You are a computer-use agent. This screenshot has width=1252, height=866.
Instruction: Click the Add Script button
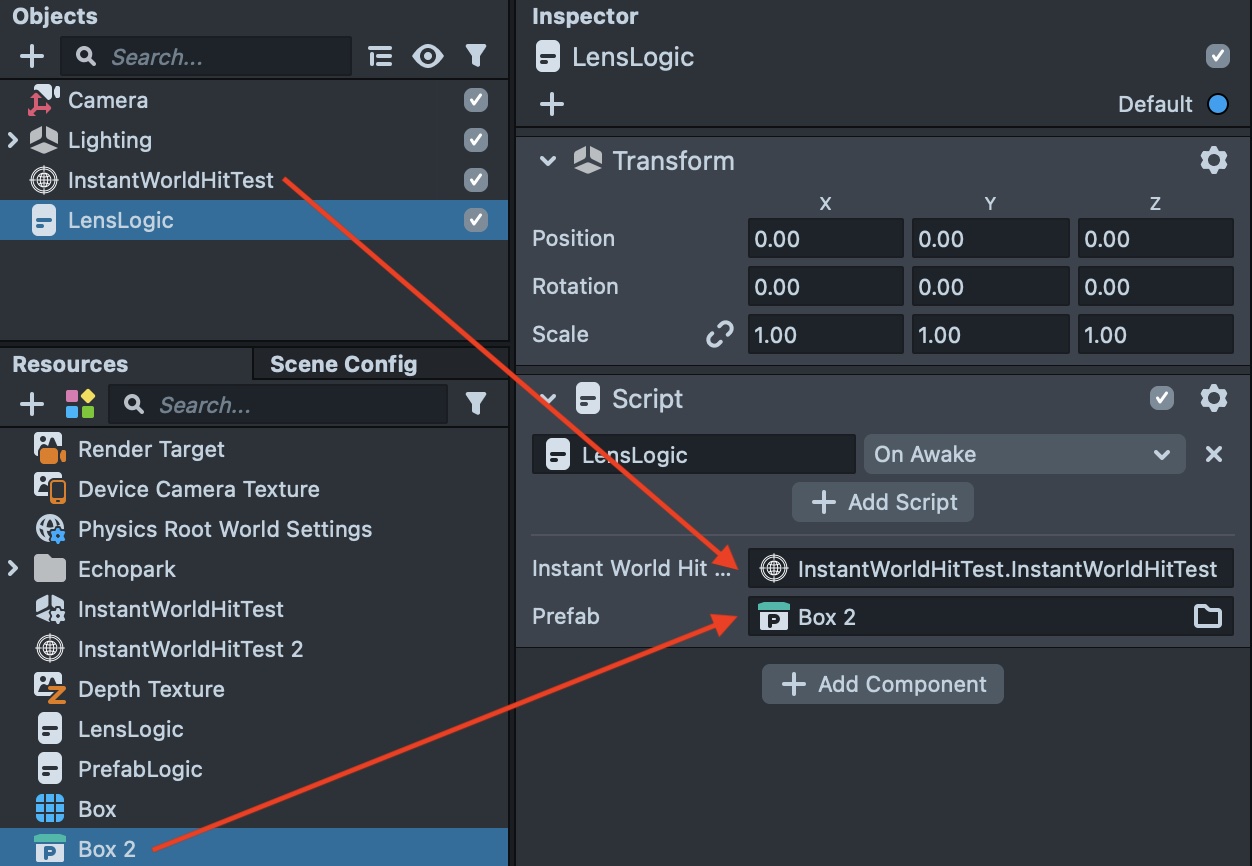[883, 502]
